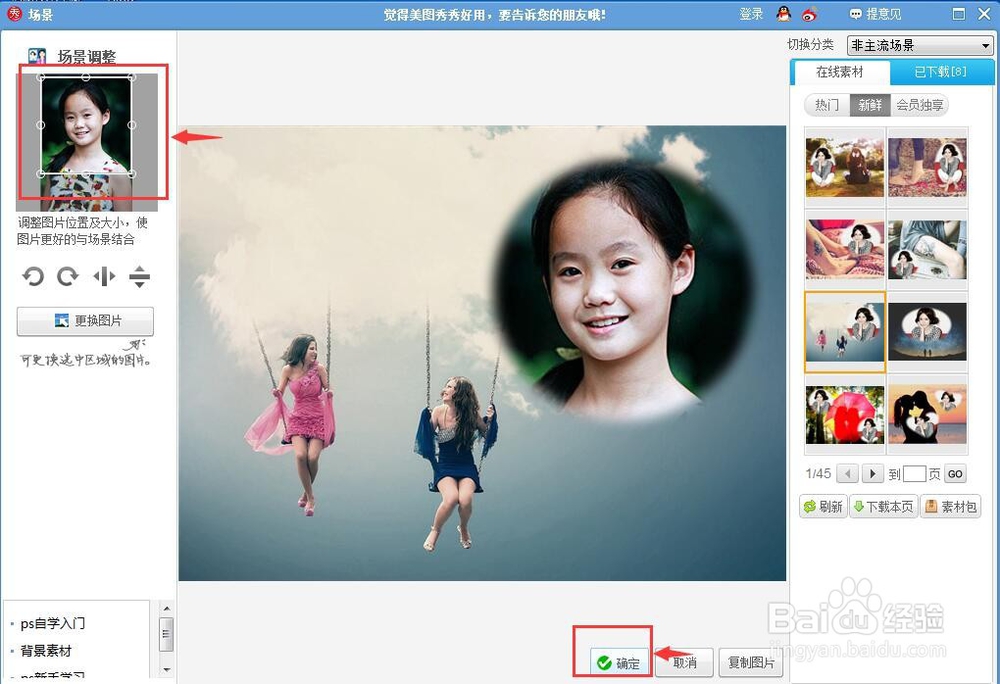This screenshot has width=1000, height=684.
Task: Flip the photo vertically
Action: tap(139, 277)
